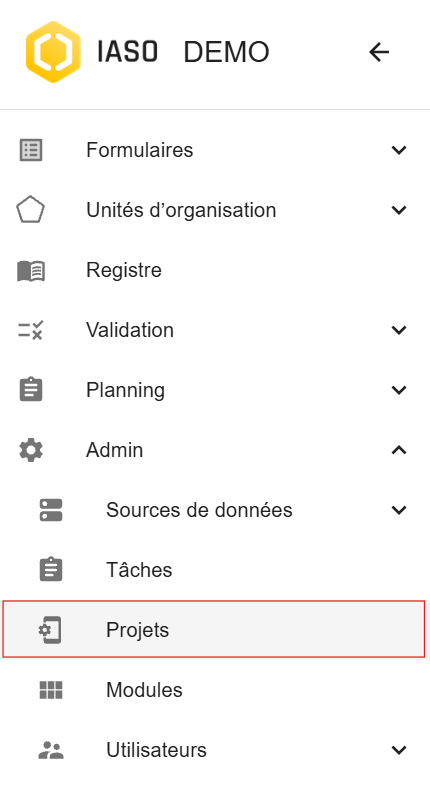Image resolution: width=430 pixels, height=787 pixels.
Task: Select the highlighted Projets item
Action: (214, 629)
